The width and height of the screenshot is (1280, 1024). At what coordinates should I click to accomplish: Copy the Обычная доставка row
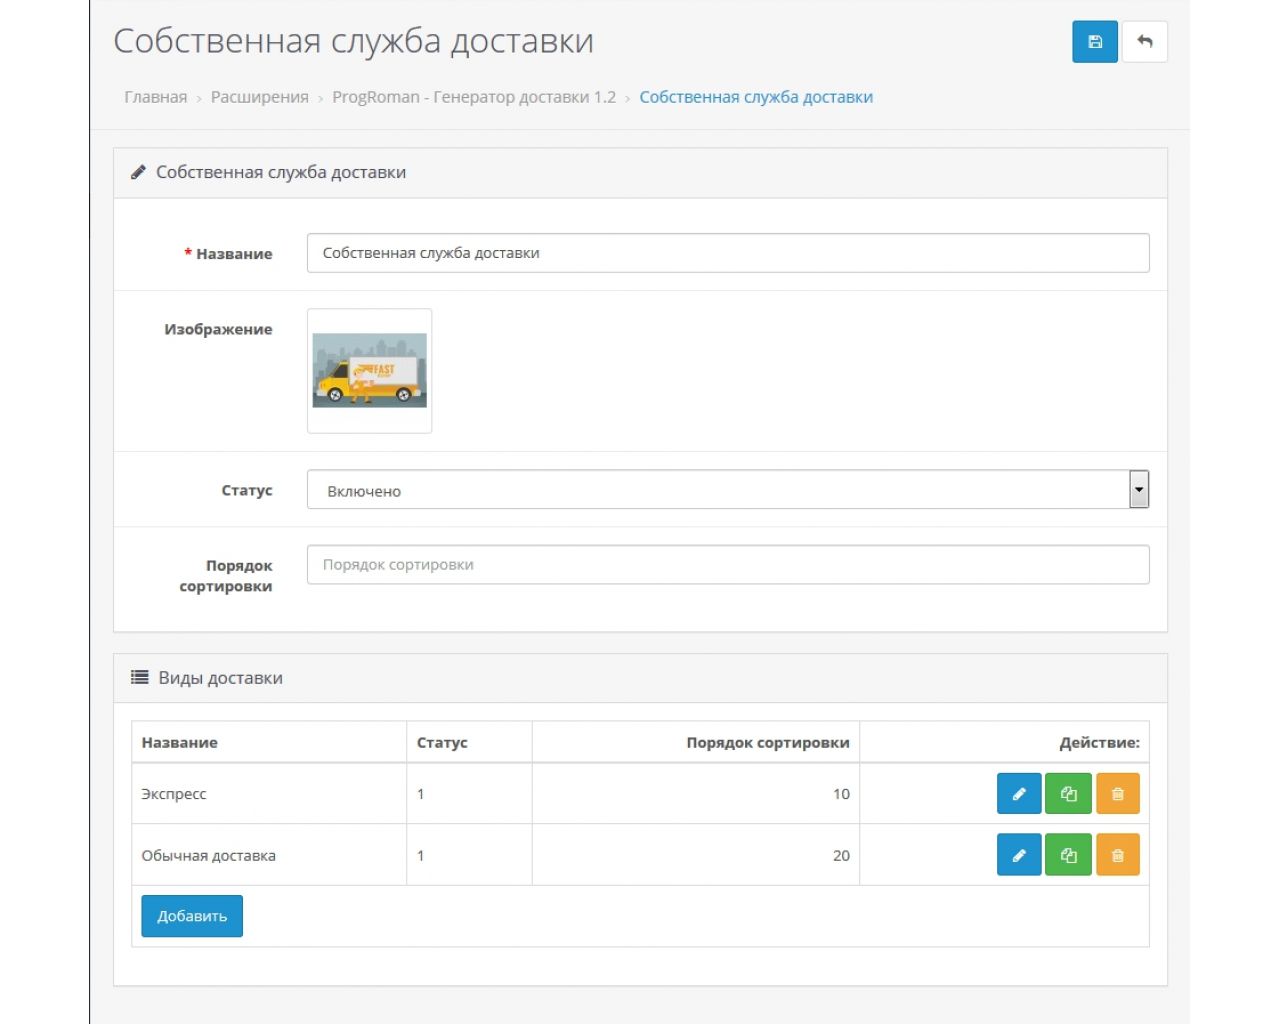1068,855
